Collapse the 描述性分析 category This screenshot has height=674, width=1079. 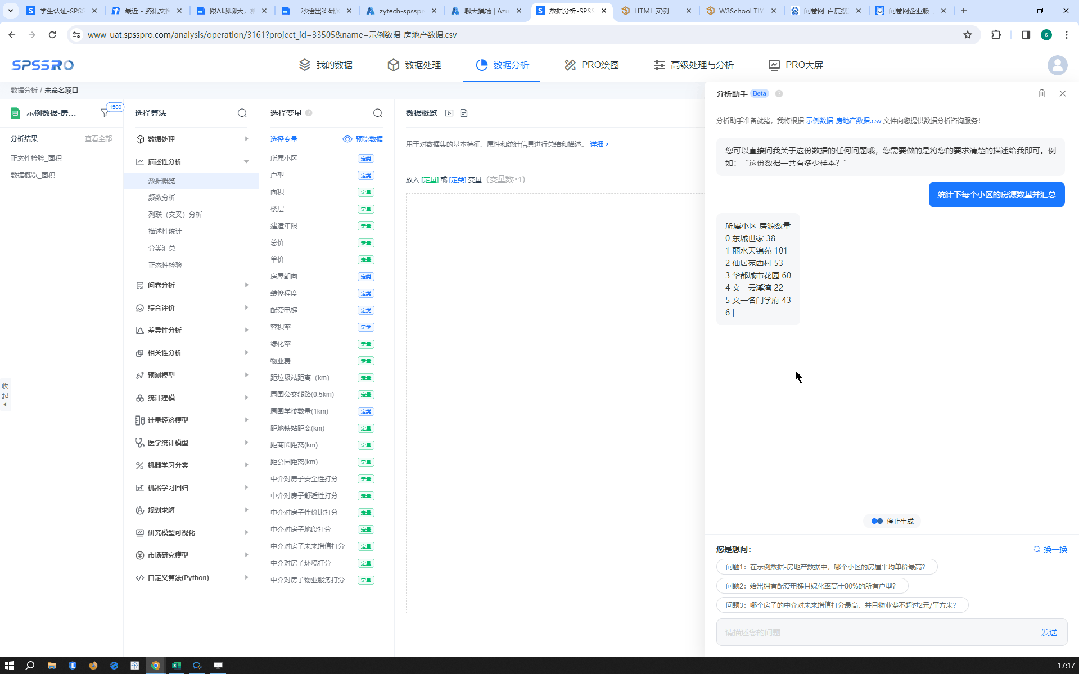246,161
